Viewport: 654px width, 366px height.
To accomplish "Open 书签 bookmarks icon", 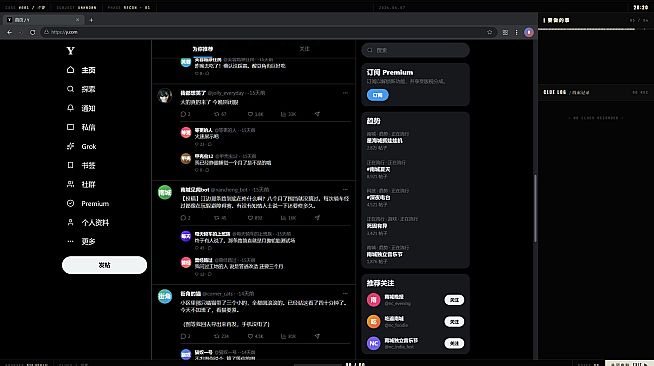I will pyautogui.click(x=70, y=165).
